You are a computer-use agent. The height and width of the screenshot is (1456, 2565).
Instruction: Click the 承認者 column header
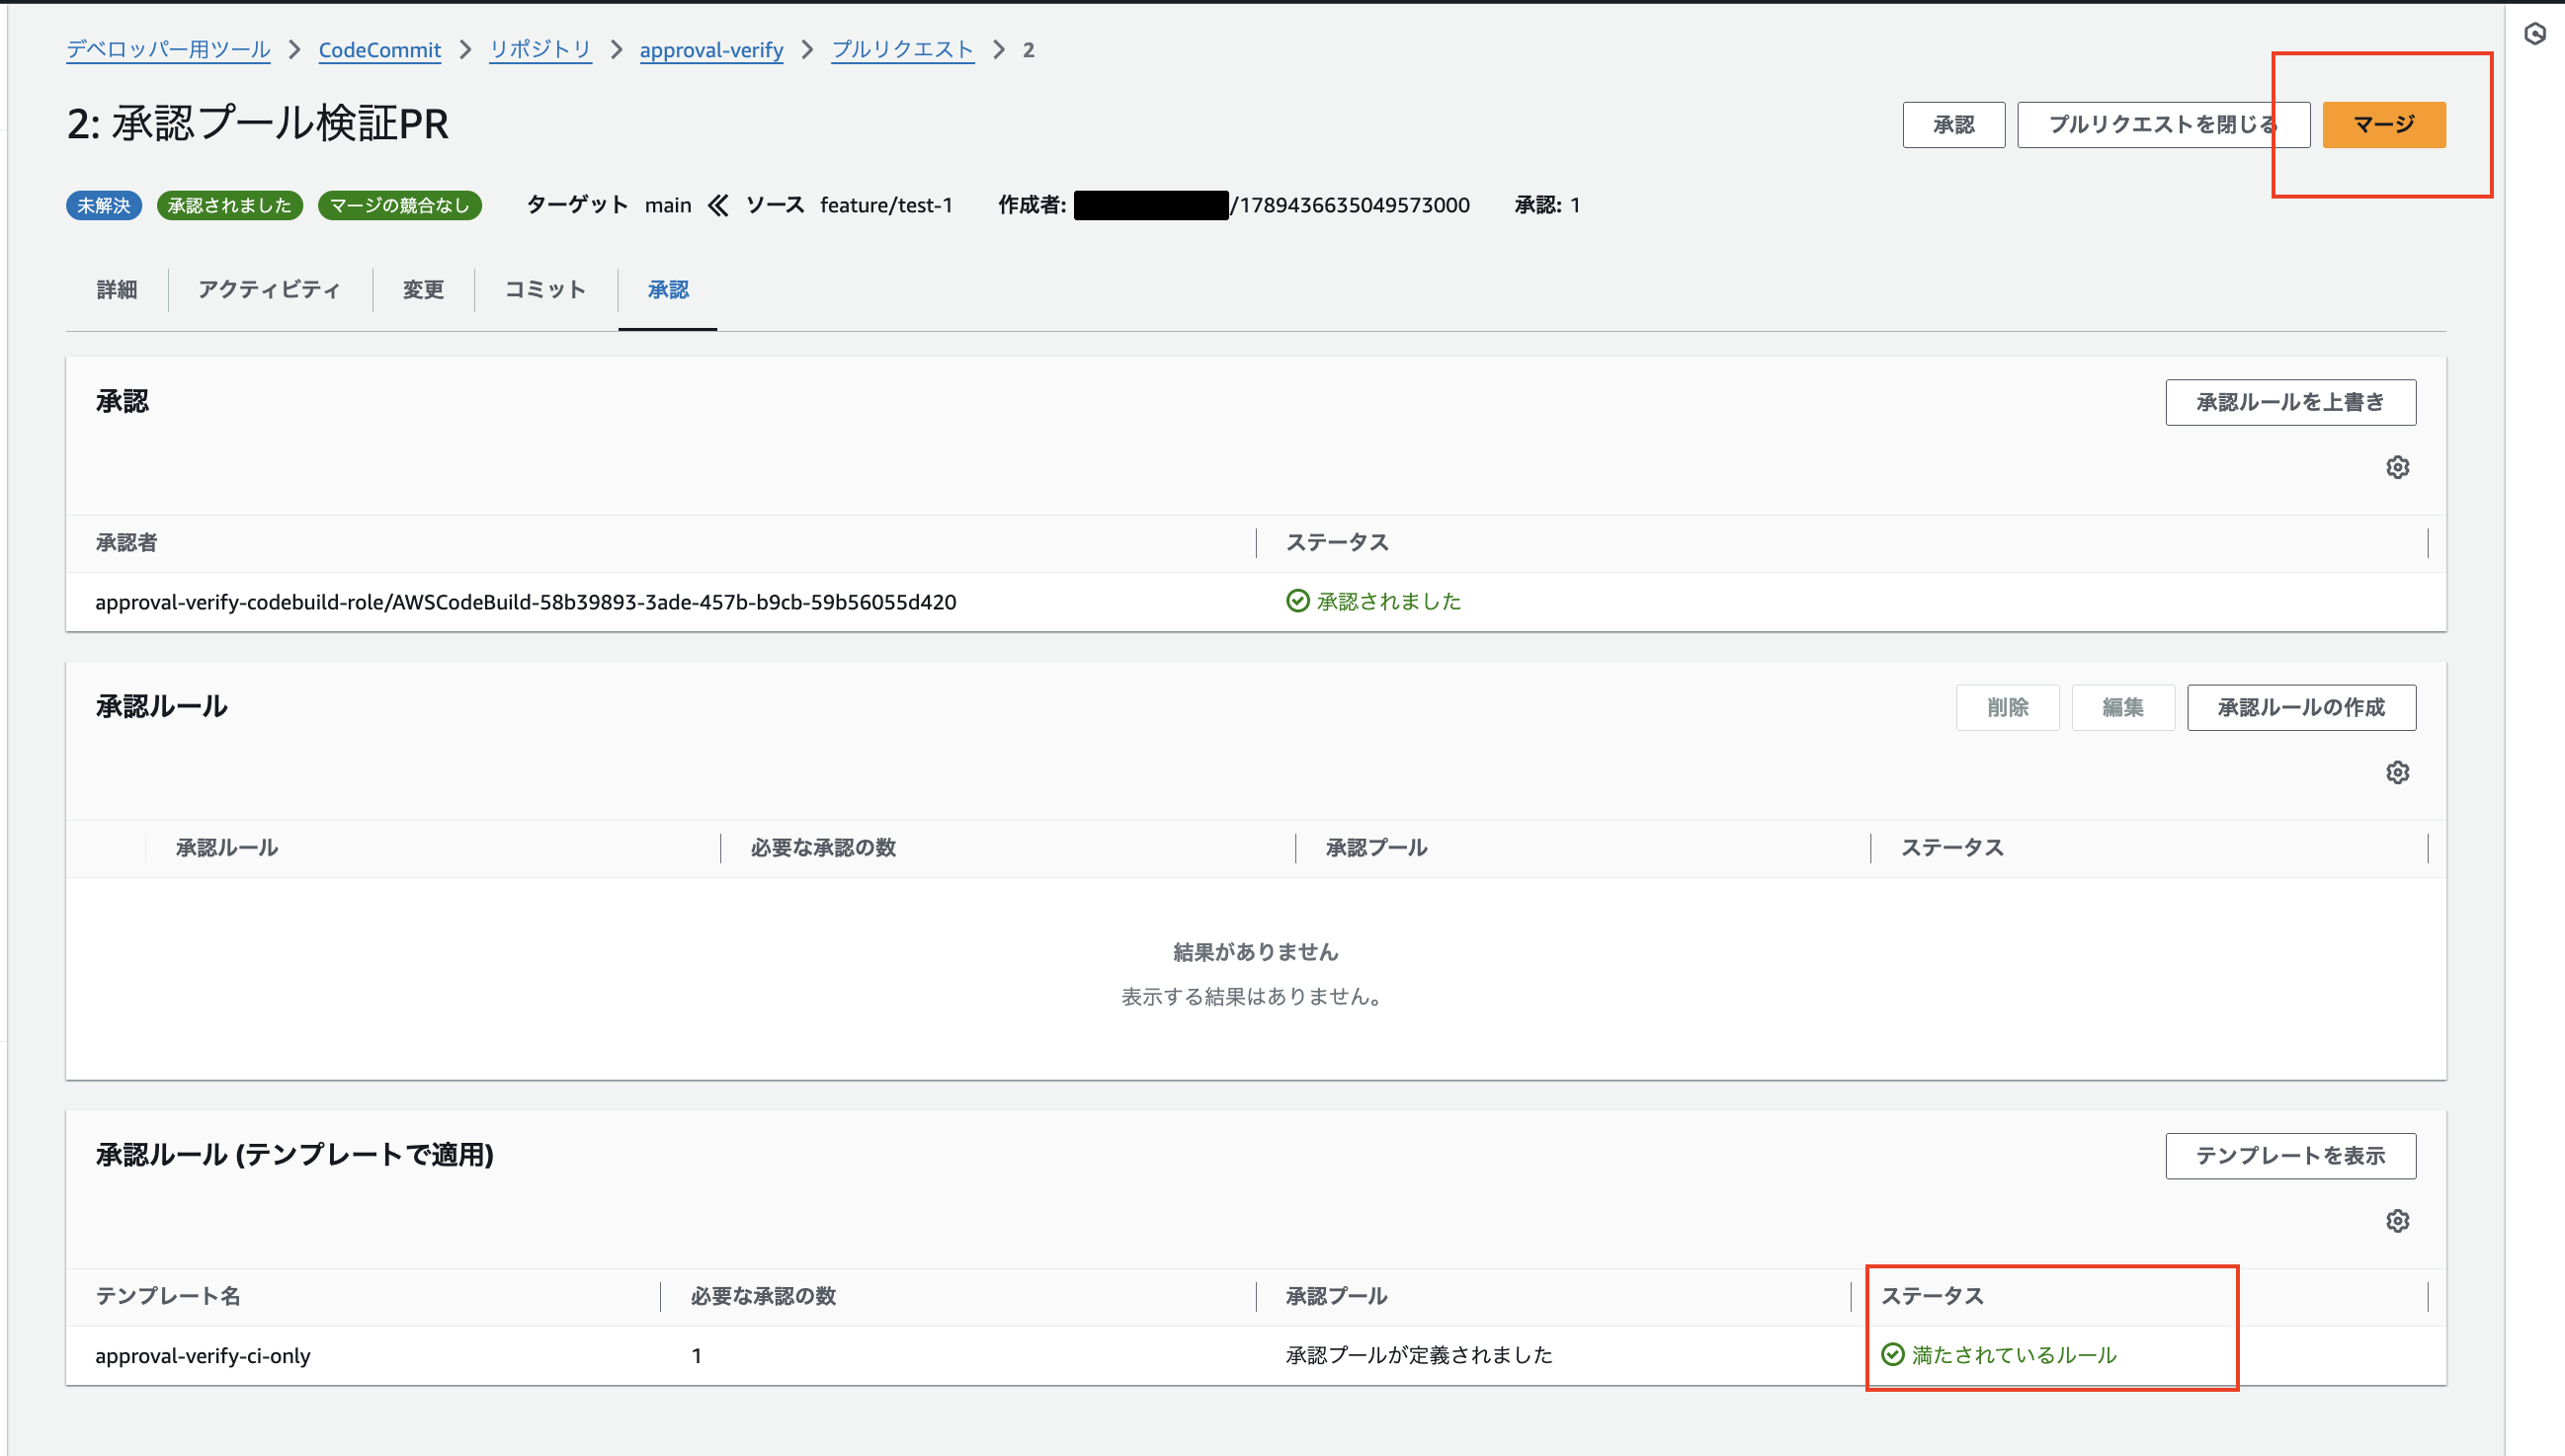coord(126,543)
